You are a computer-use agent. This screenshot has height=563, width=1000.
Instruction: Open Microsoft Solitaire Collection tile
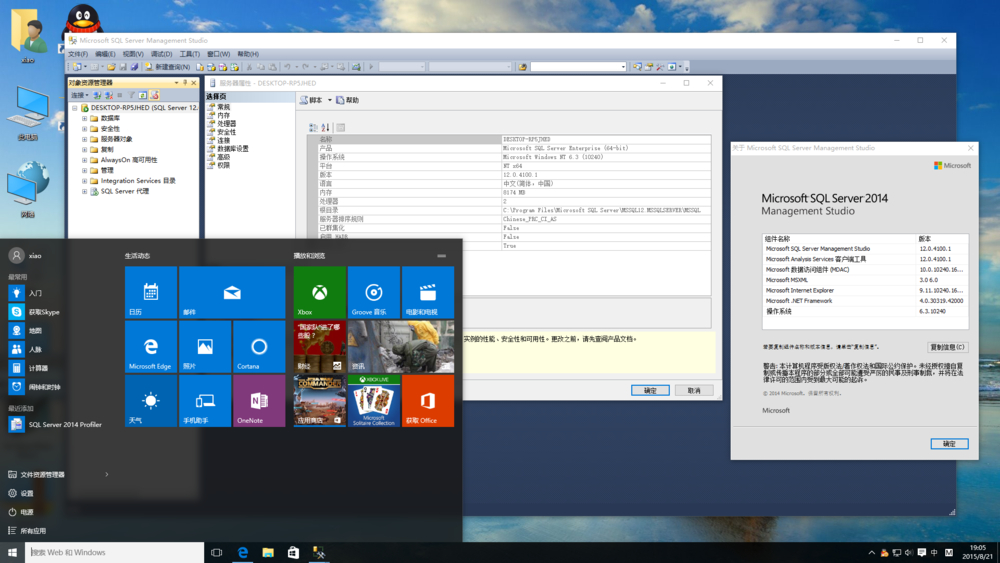pos(374,401)
